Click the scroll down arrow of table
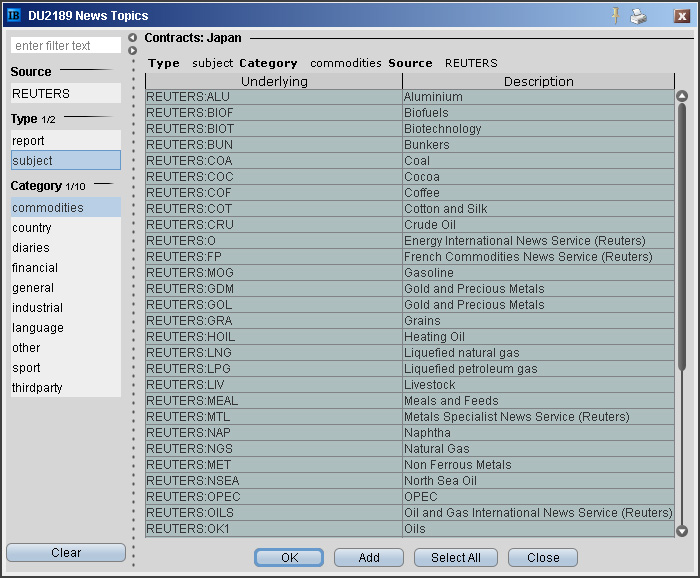Image resolution: width=700 pixels, height=578 pixels. coord(682,531)
